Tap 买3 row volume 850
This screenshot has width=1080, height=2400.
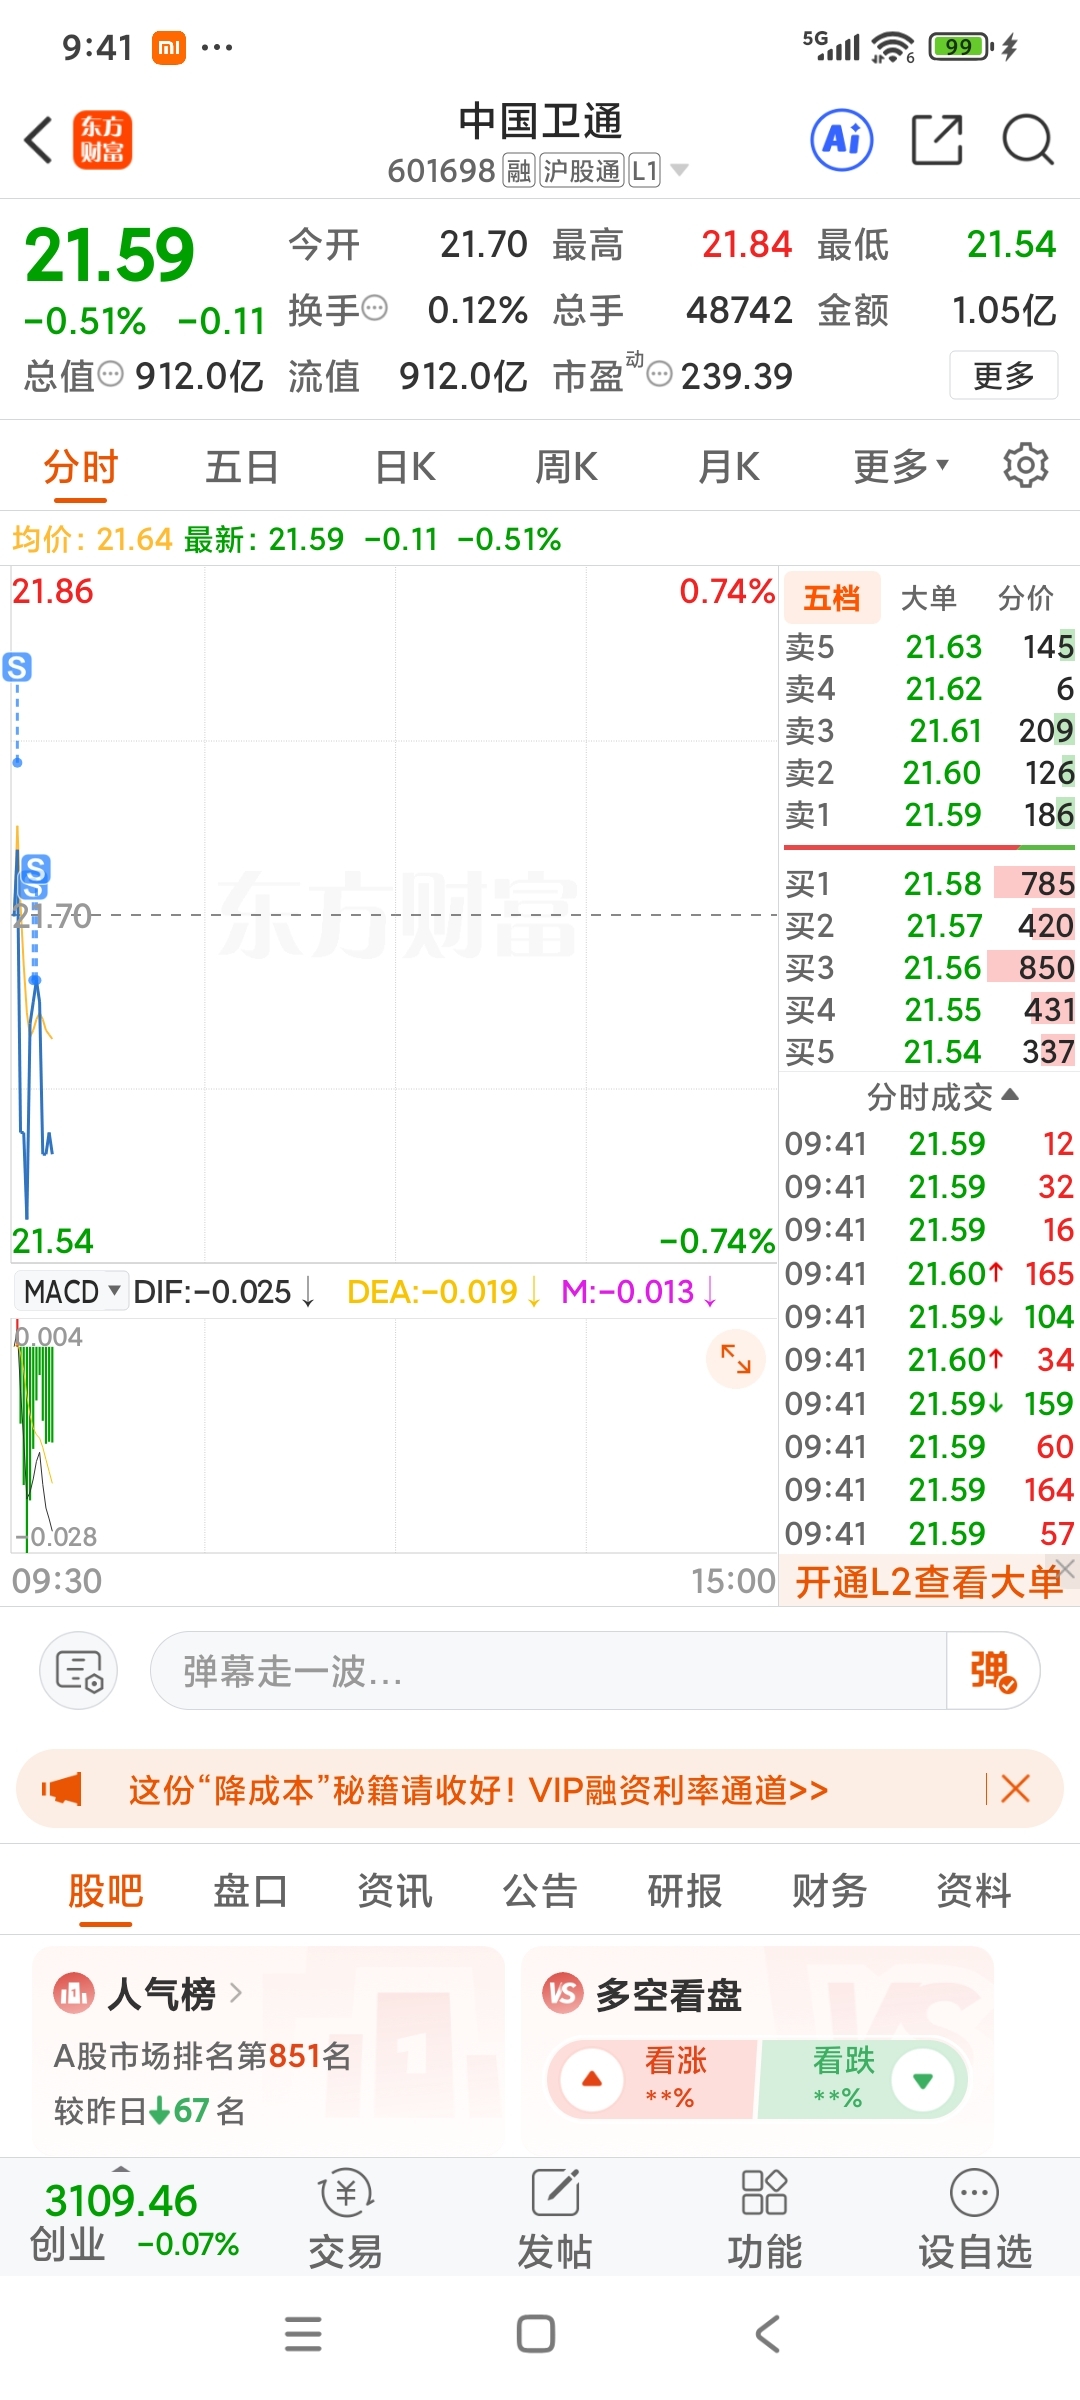(x=1046, y=967)
